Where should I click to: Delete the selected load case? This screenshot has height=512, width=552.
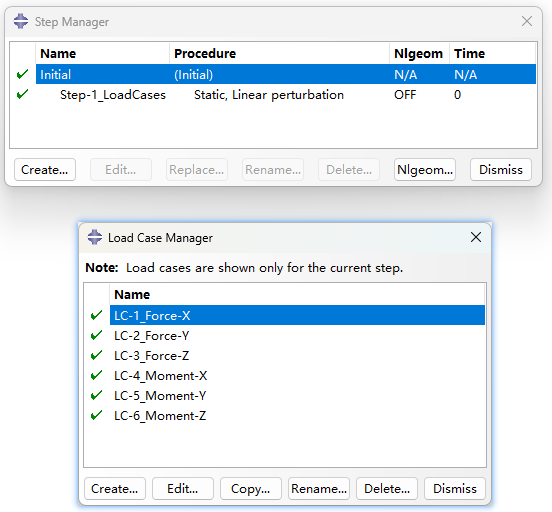click(x=387, y=488)
